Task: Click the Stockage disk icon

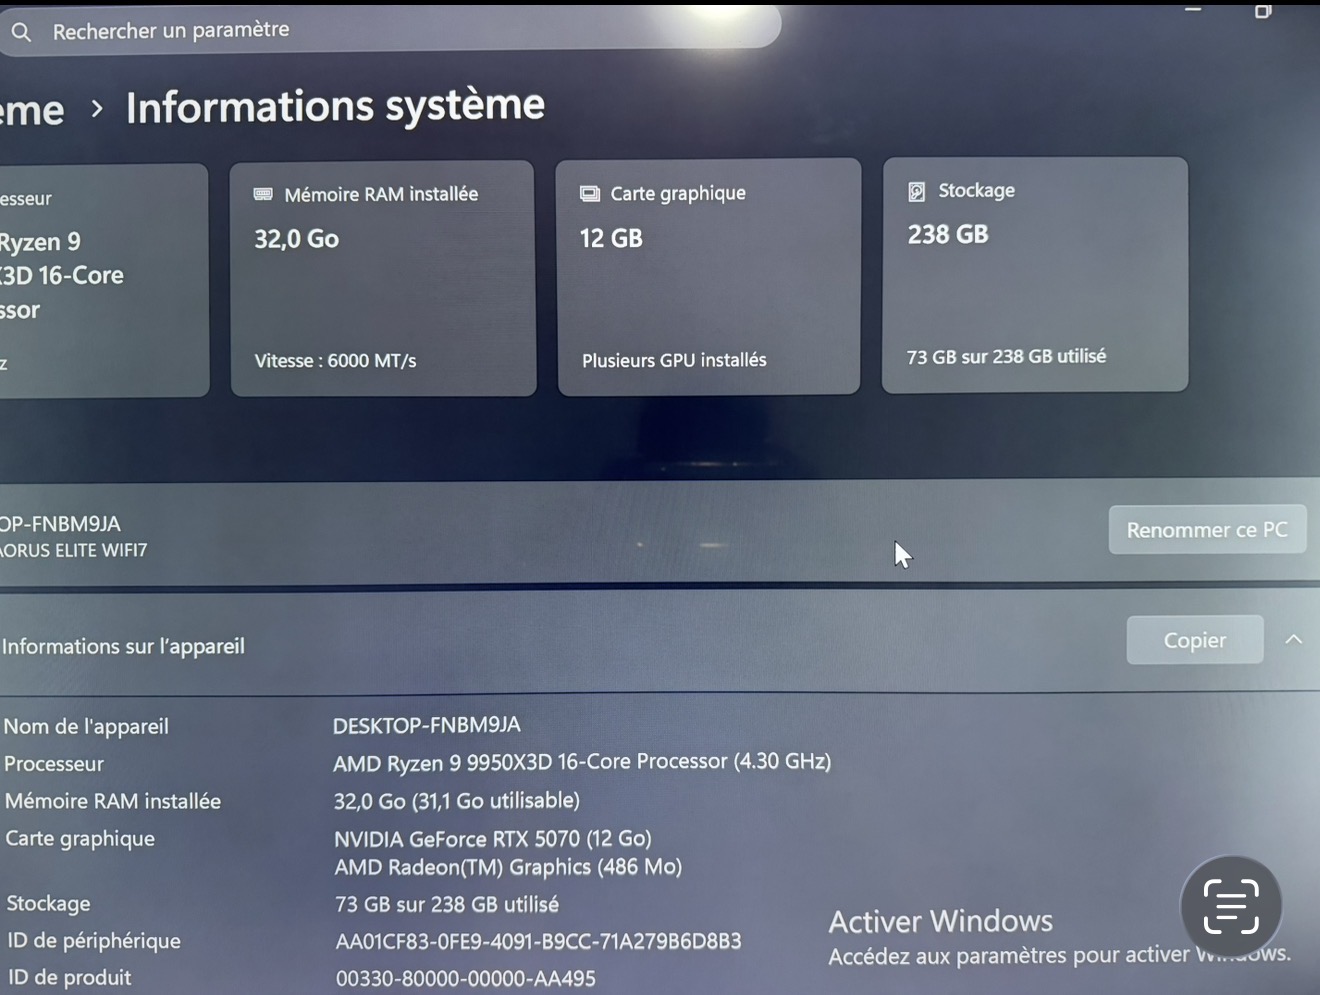Action: (916, 191)
